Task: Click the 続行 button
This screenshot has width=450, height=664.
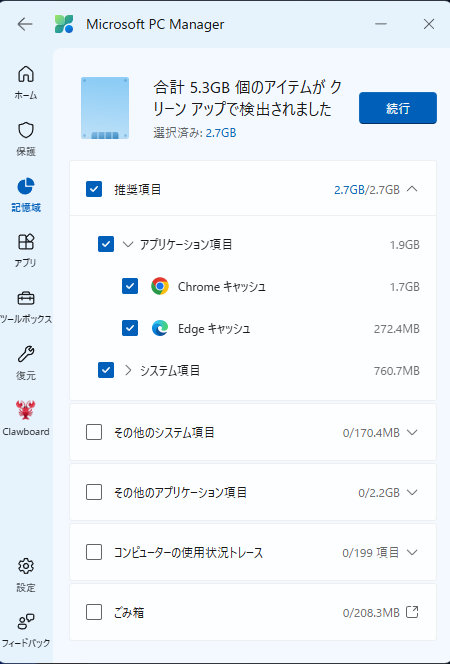Action: click(x=398, y=108)
